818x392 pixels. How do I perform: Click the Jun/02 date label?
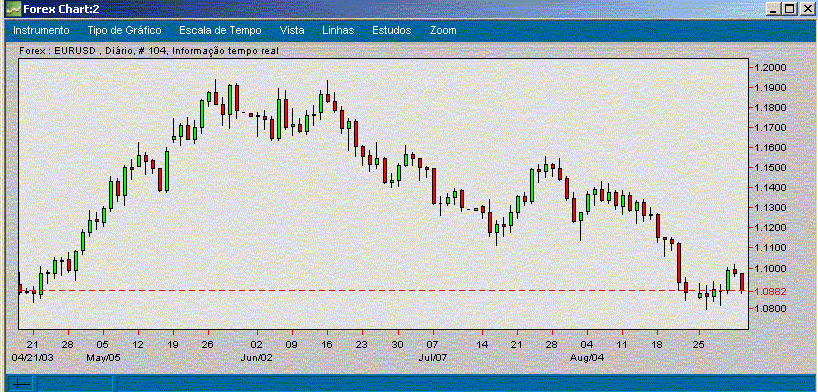pos(257,358)
